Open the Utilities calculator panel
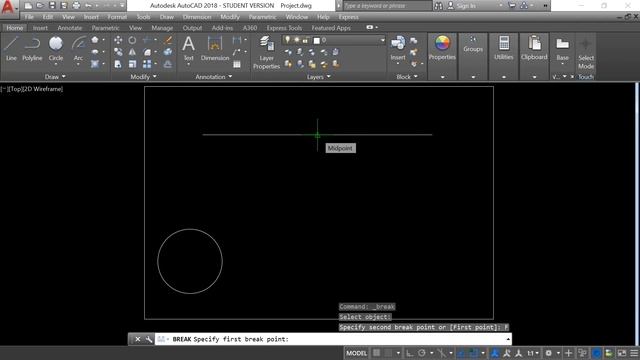 504,47
